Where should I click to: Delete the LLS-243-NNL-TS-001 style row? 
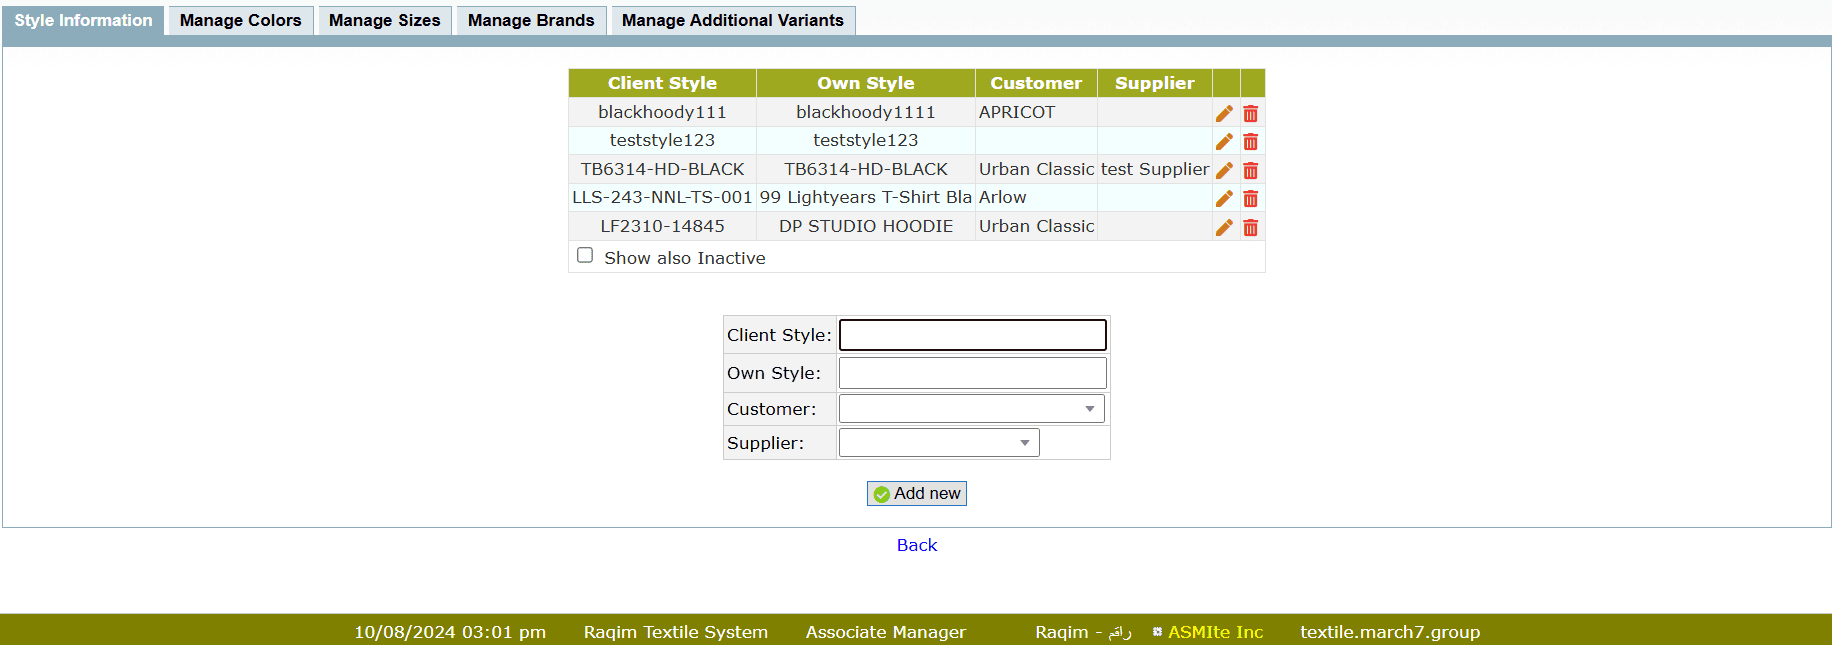pos(1250,198)
